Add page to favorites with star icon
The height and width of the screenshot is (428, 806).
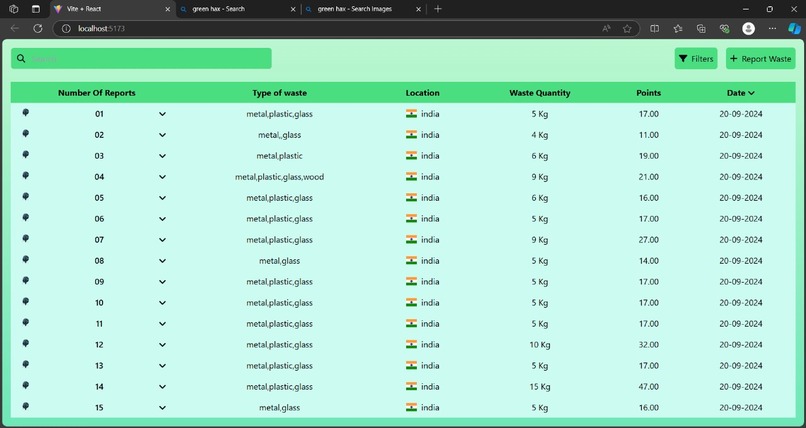(627, 29)
